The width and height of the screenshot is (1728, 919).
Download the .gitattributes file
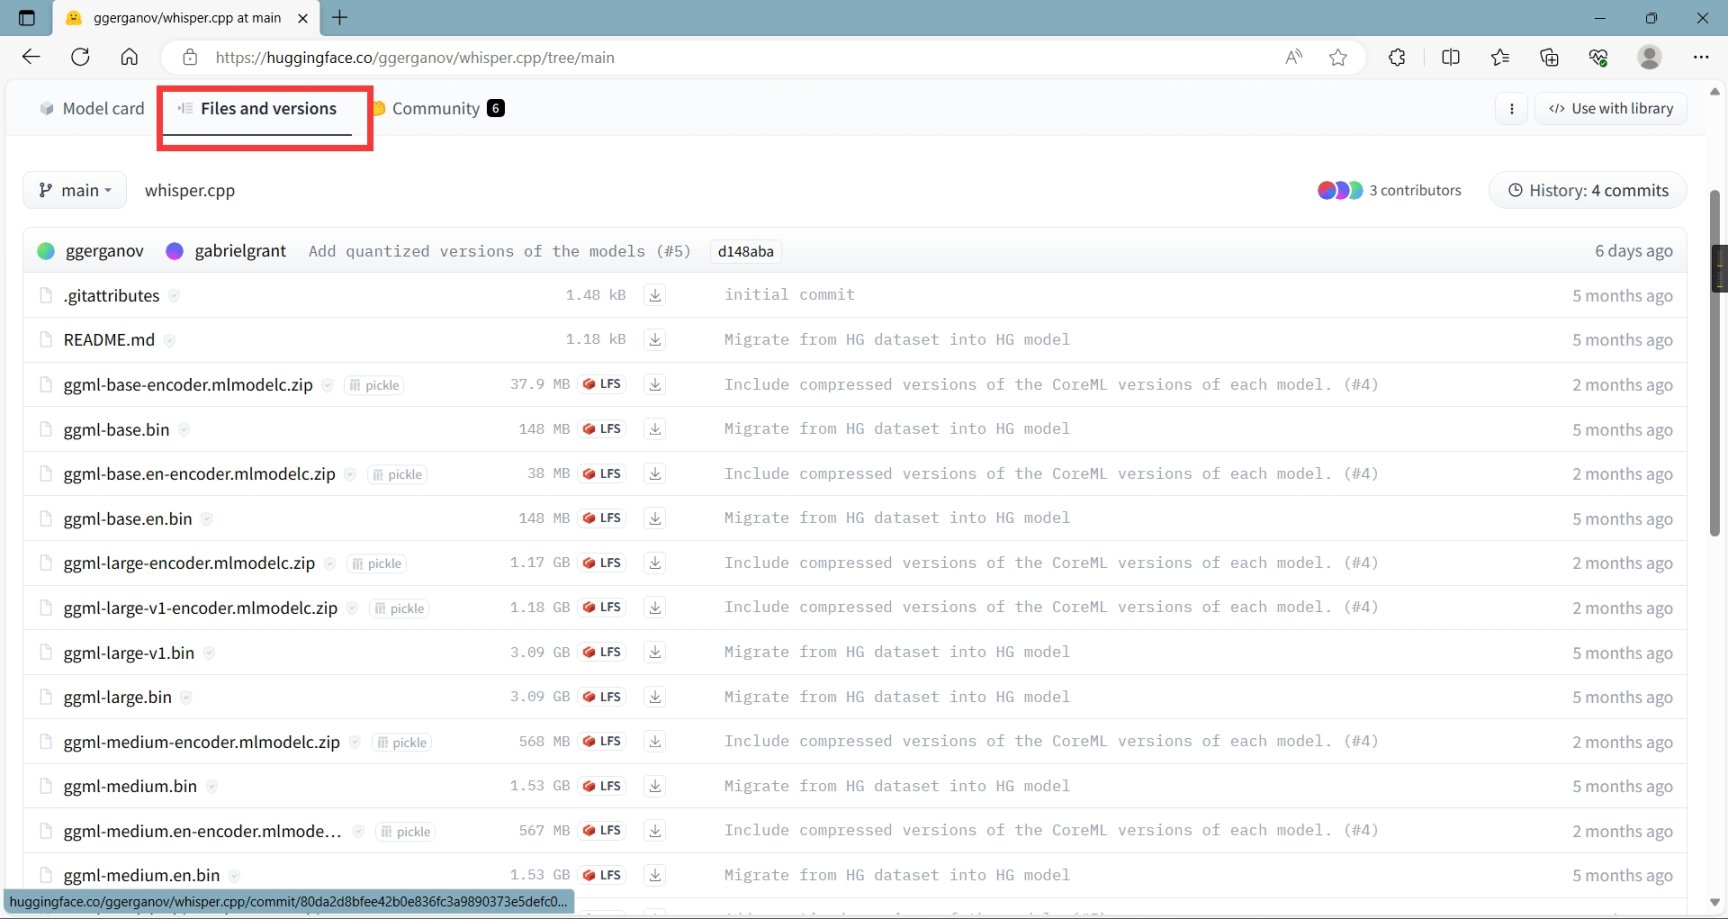click(x=655, y=295)
